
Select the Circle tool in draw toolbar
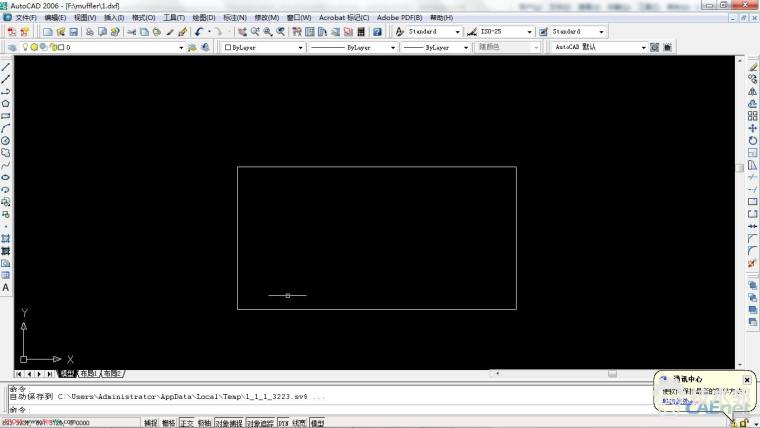tap(6, 141)
